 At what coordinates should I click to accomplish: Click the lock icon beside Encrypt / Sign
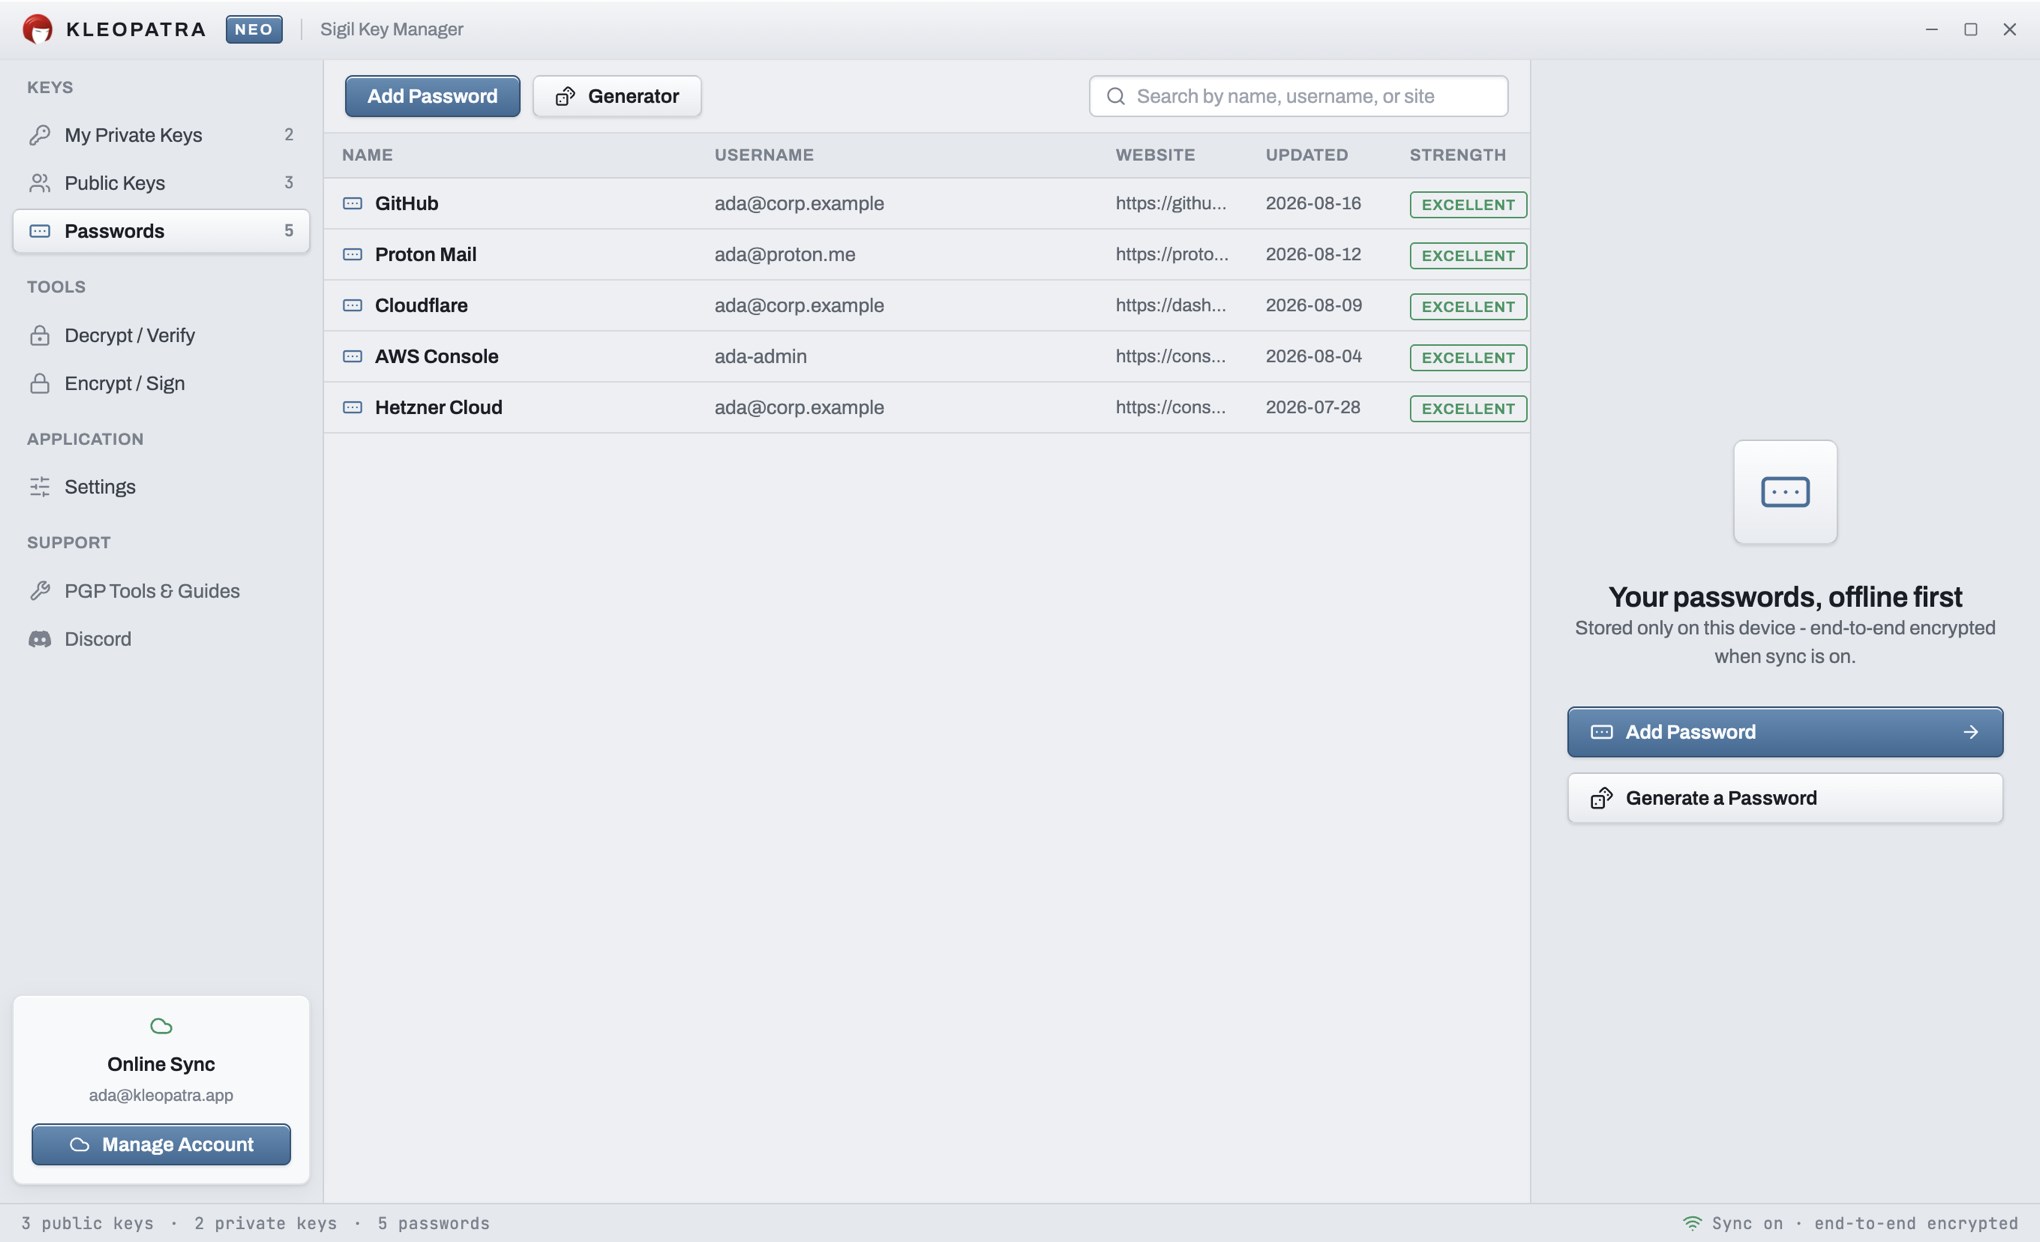[x=40, y=383]
